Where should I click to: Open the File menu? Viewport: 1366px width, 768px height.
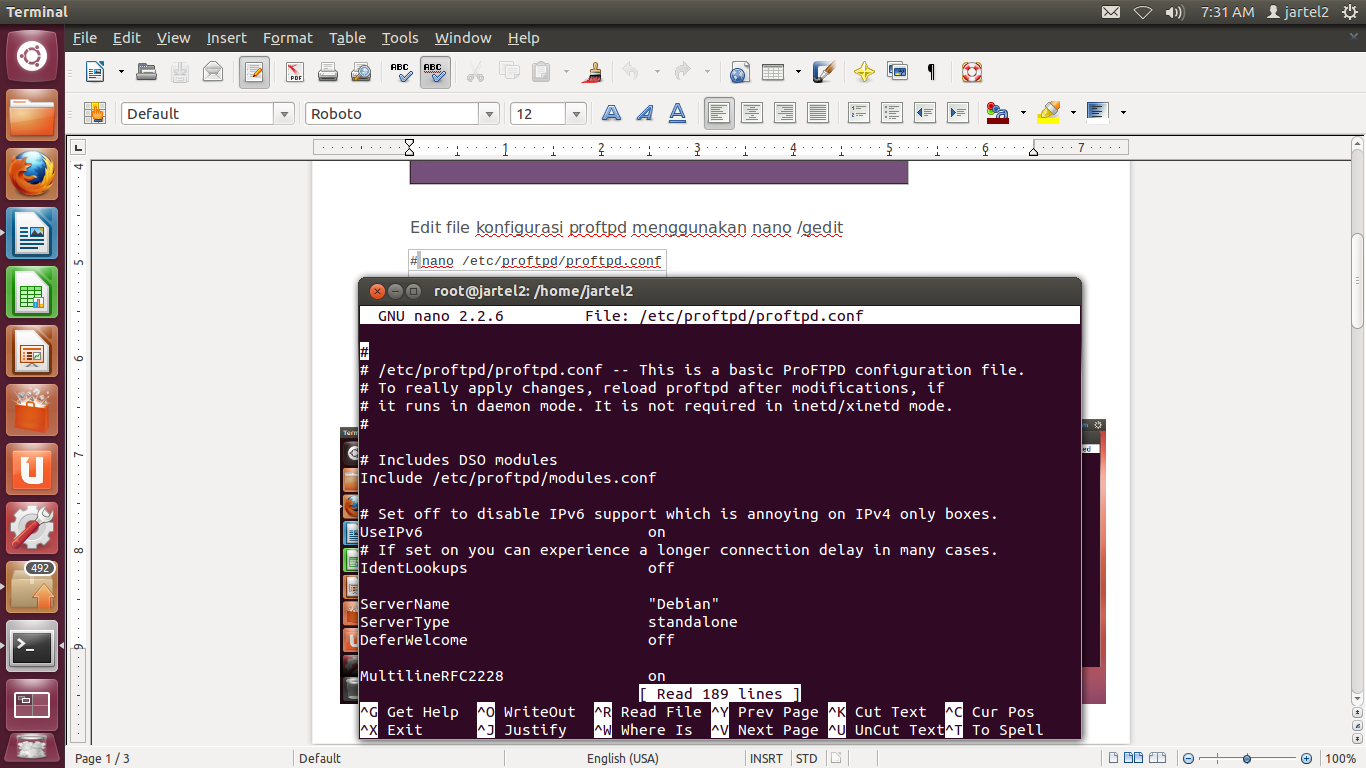[x=85, y=38]
